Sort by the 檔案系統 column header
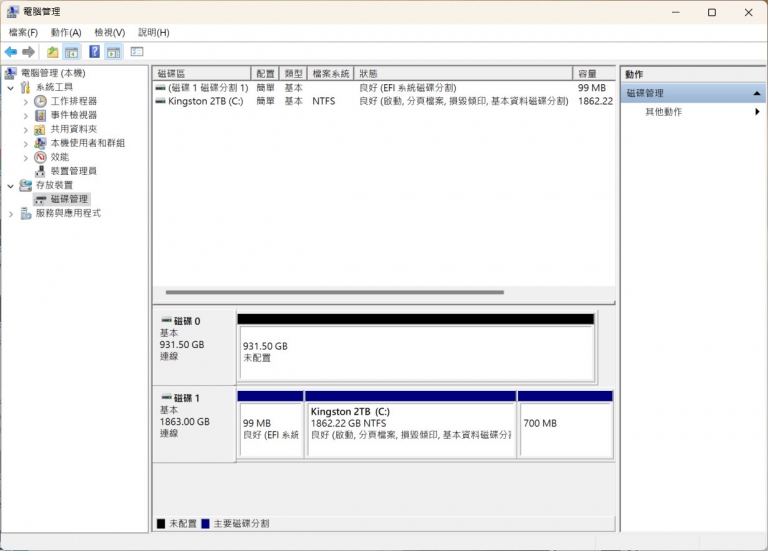The width and height of the screenshot is (768, 551). click(331, 73)
